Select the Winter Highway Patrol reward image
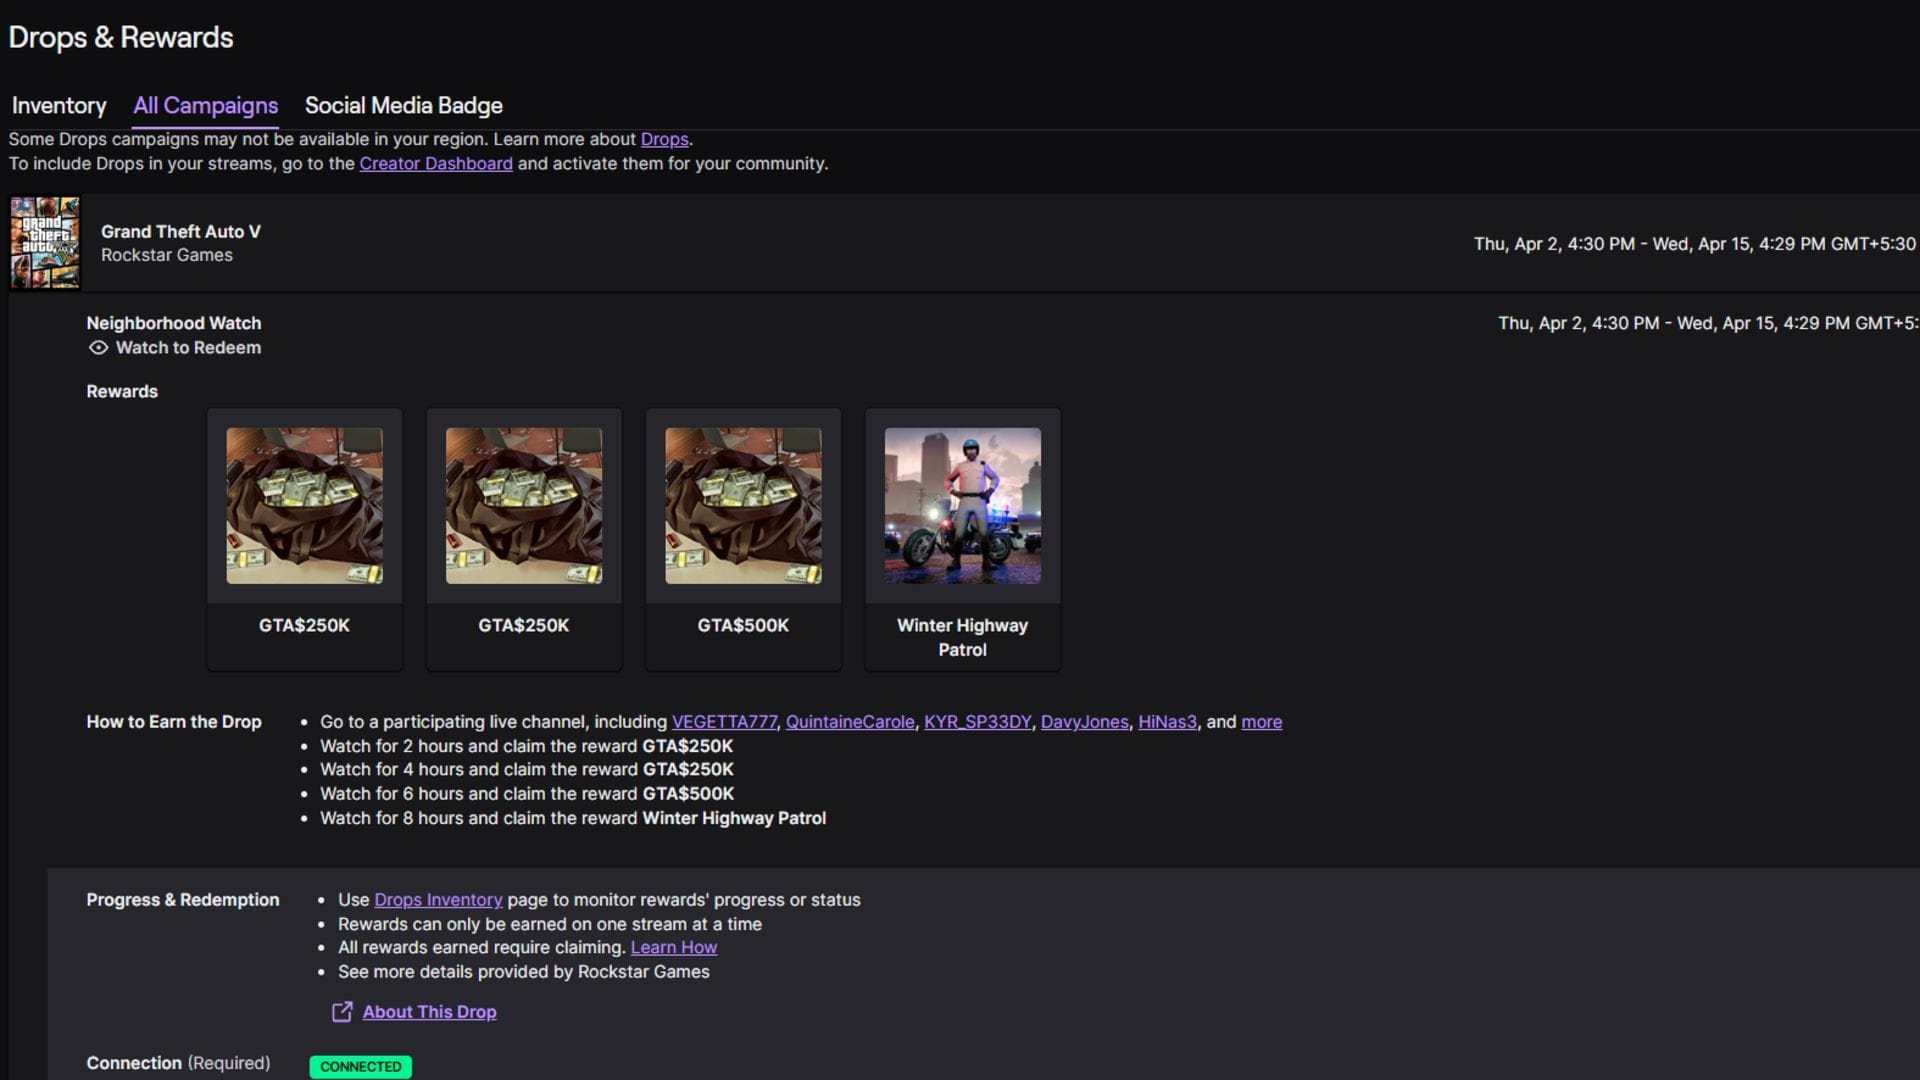1920x1080 pixels. pos(962,506)
